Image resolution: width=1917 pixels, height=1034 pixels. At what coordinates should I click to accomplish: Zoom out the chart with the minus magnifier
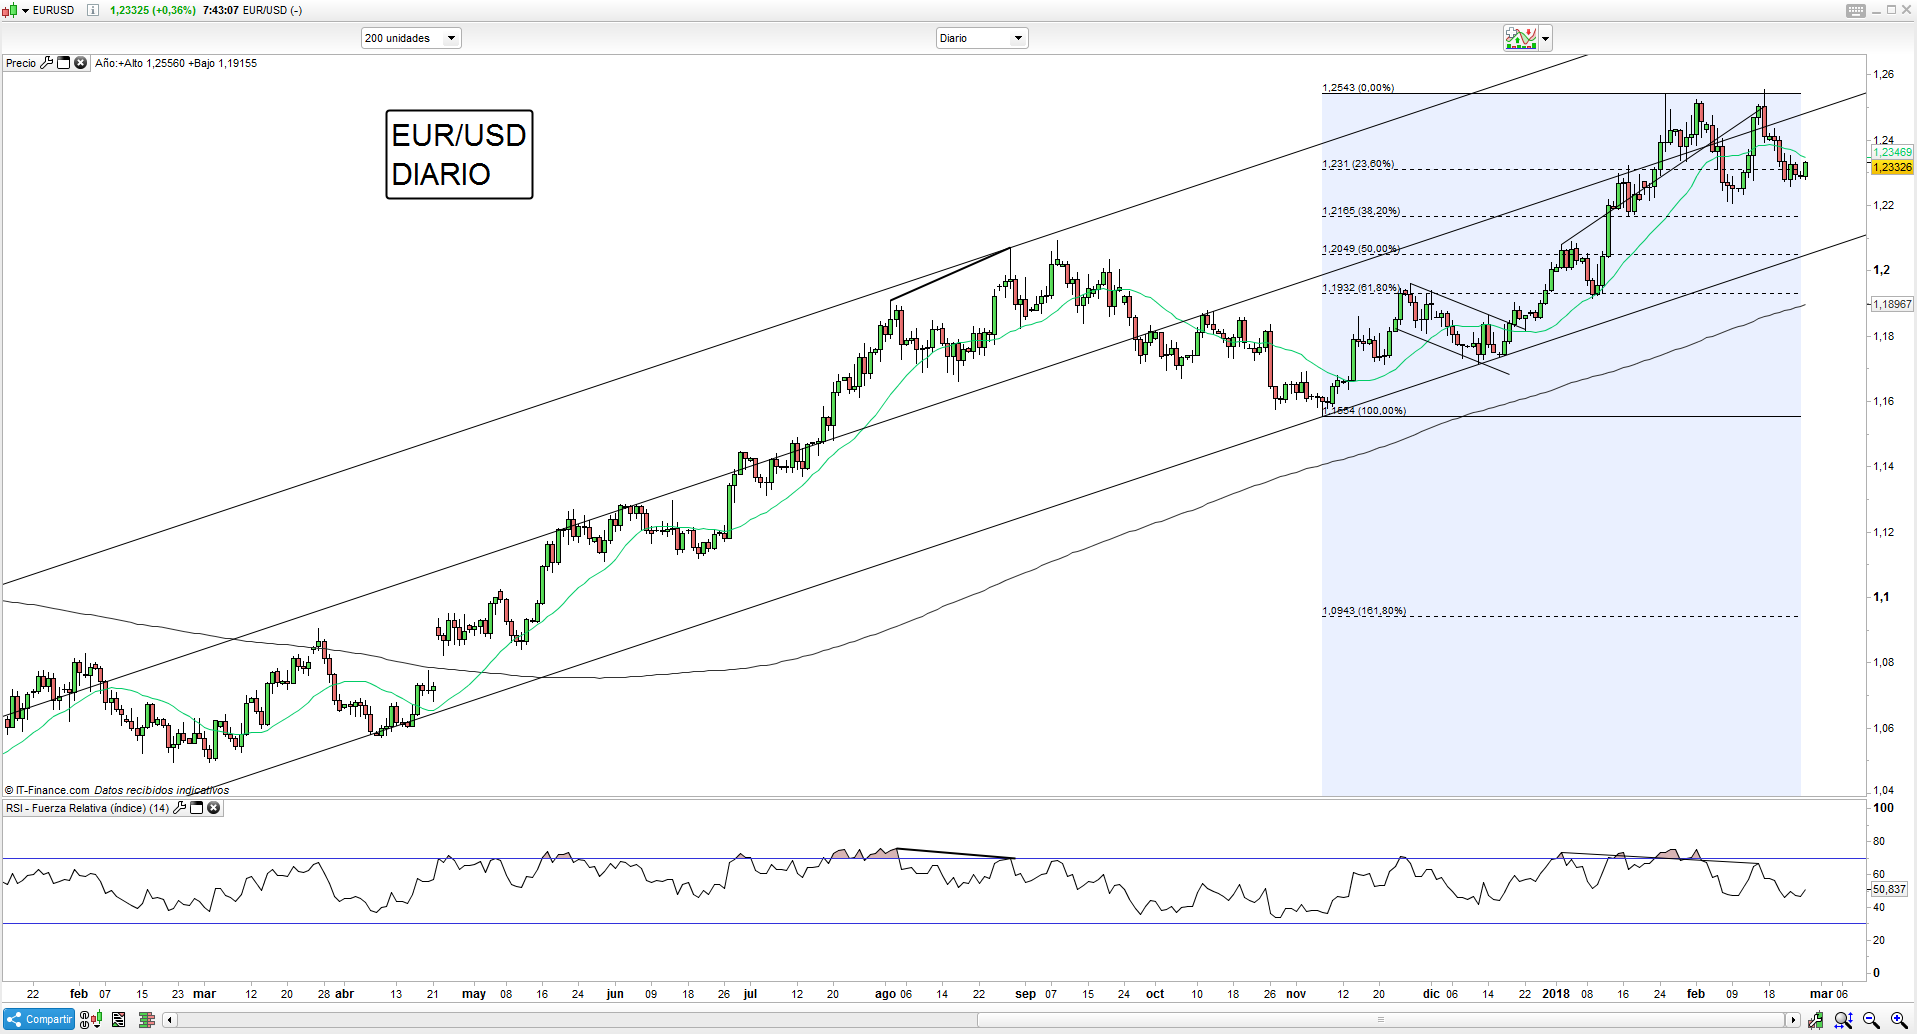(x=1871, y=1020)
